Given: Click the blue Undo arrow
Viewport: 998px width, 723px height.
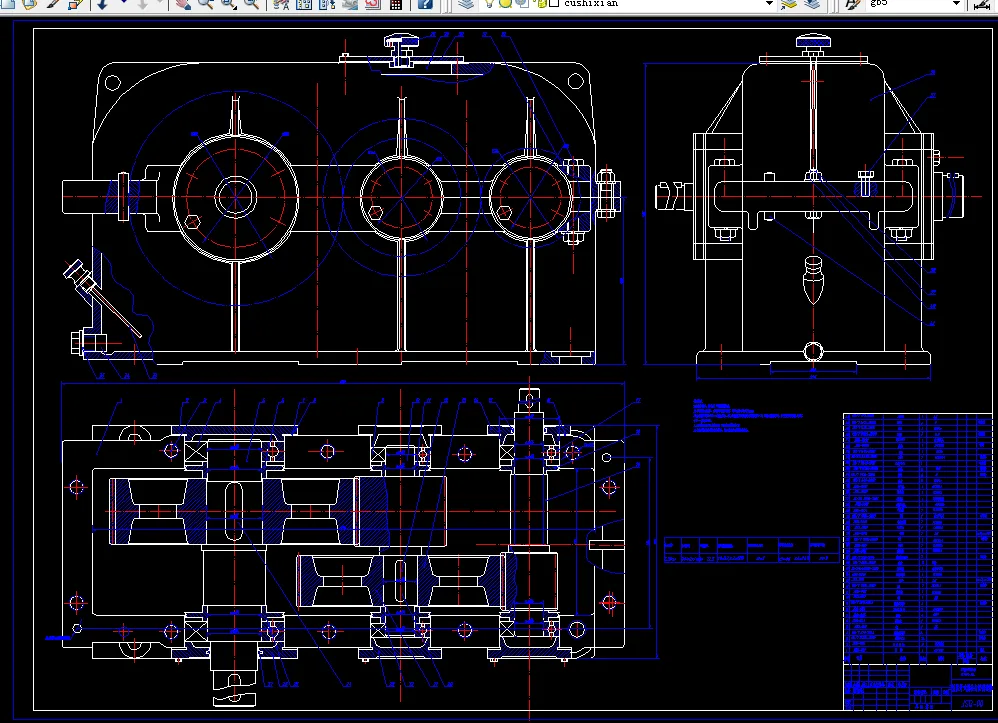Looking at the screenshot, I should [102, 4].
